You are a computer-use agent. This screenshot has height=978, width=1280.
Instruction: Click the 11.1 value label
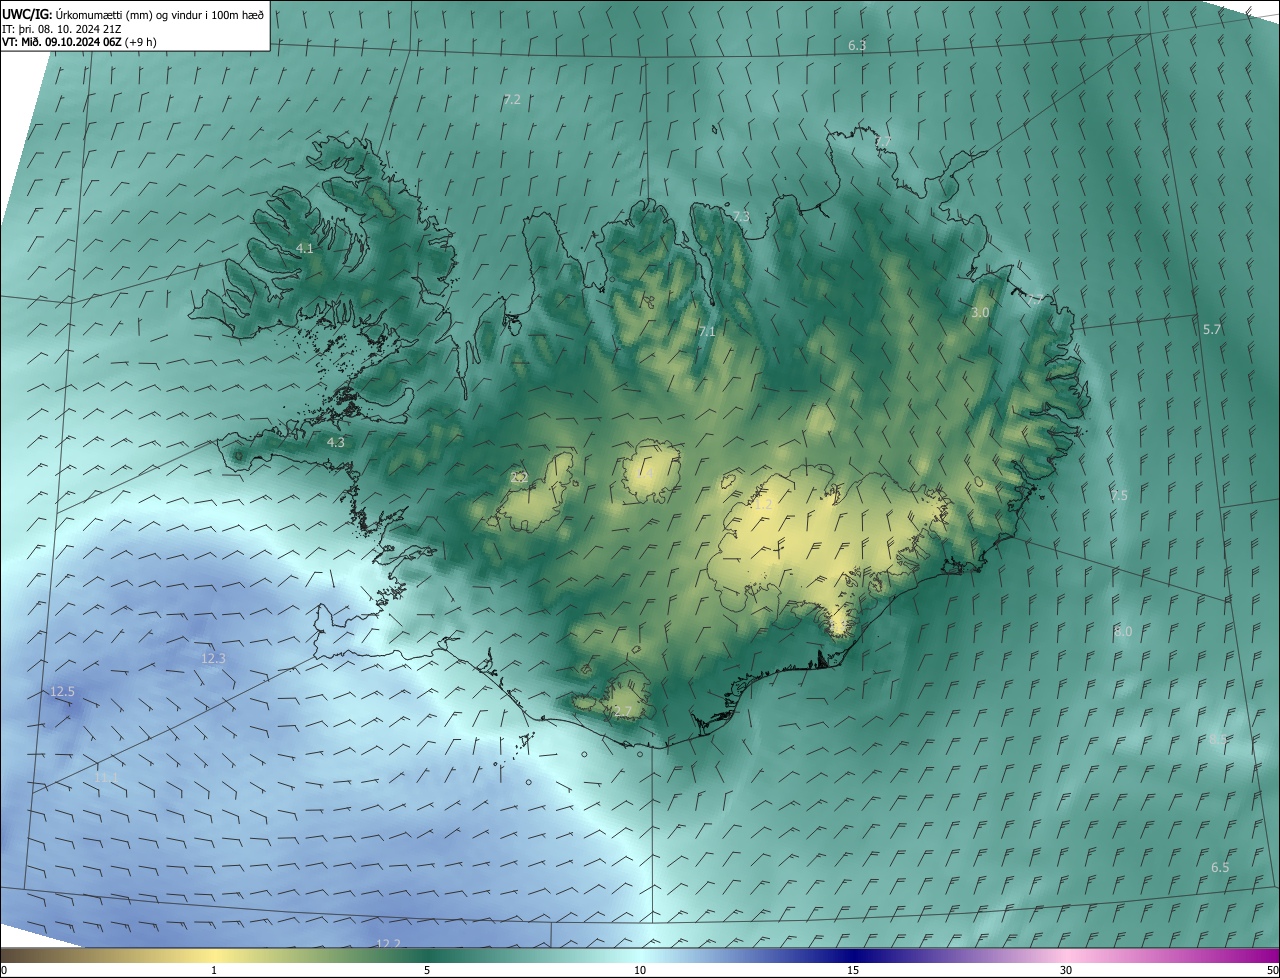click(x=106, y=777)
